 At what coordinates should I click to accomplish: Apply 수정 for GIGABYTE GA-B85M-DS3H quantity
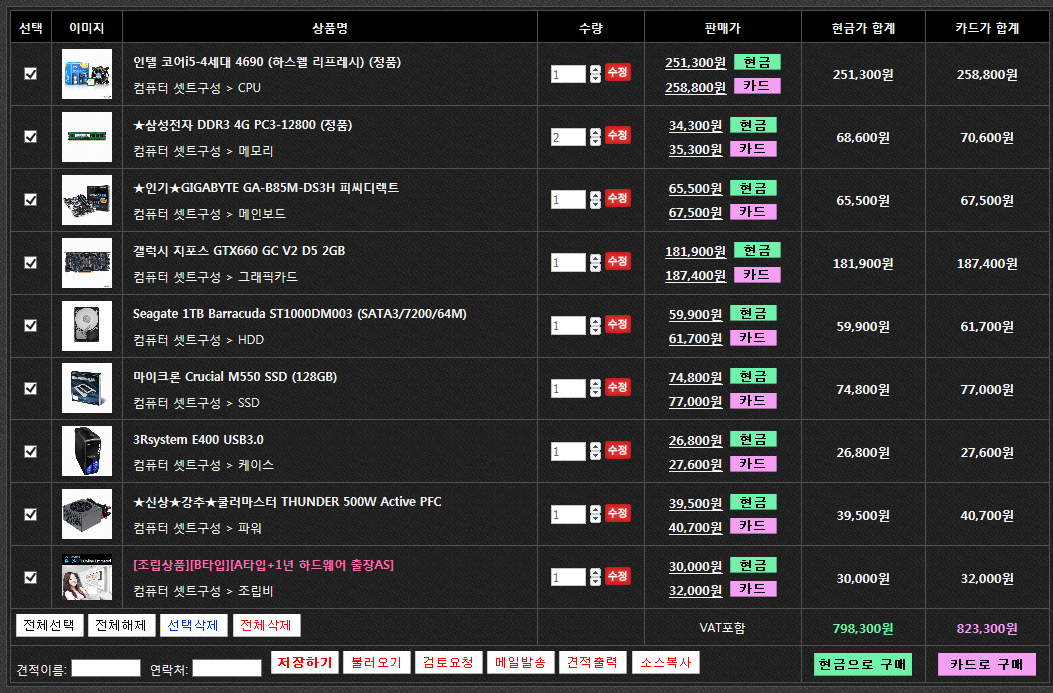[x=618, y=198]
